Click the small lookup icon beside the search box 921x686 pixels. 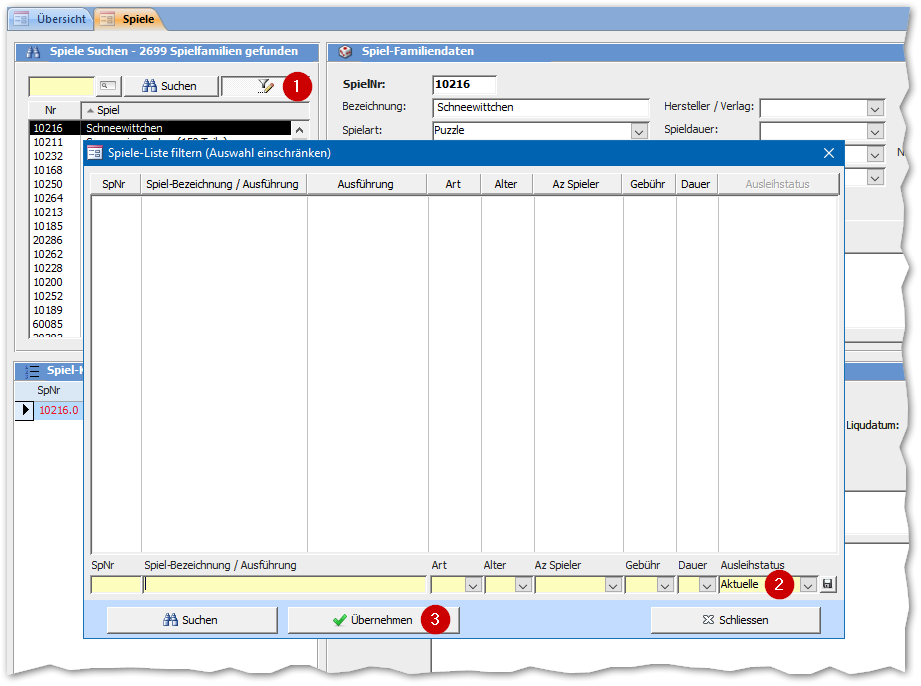(107, 86)
